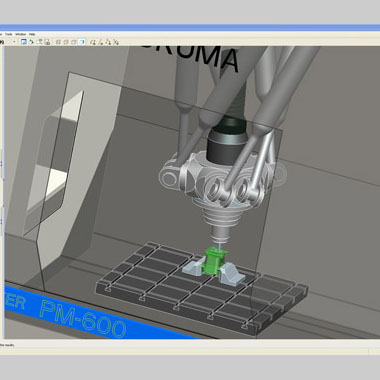380x380 pixels.
Task: Open the Help menu
Action: pos(32,34)
